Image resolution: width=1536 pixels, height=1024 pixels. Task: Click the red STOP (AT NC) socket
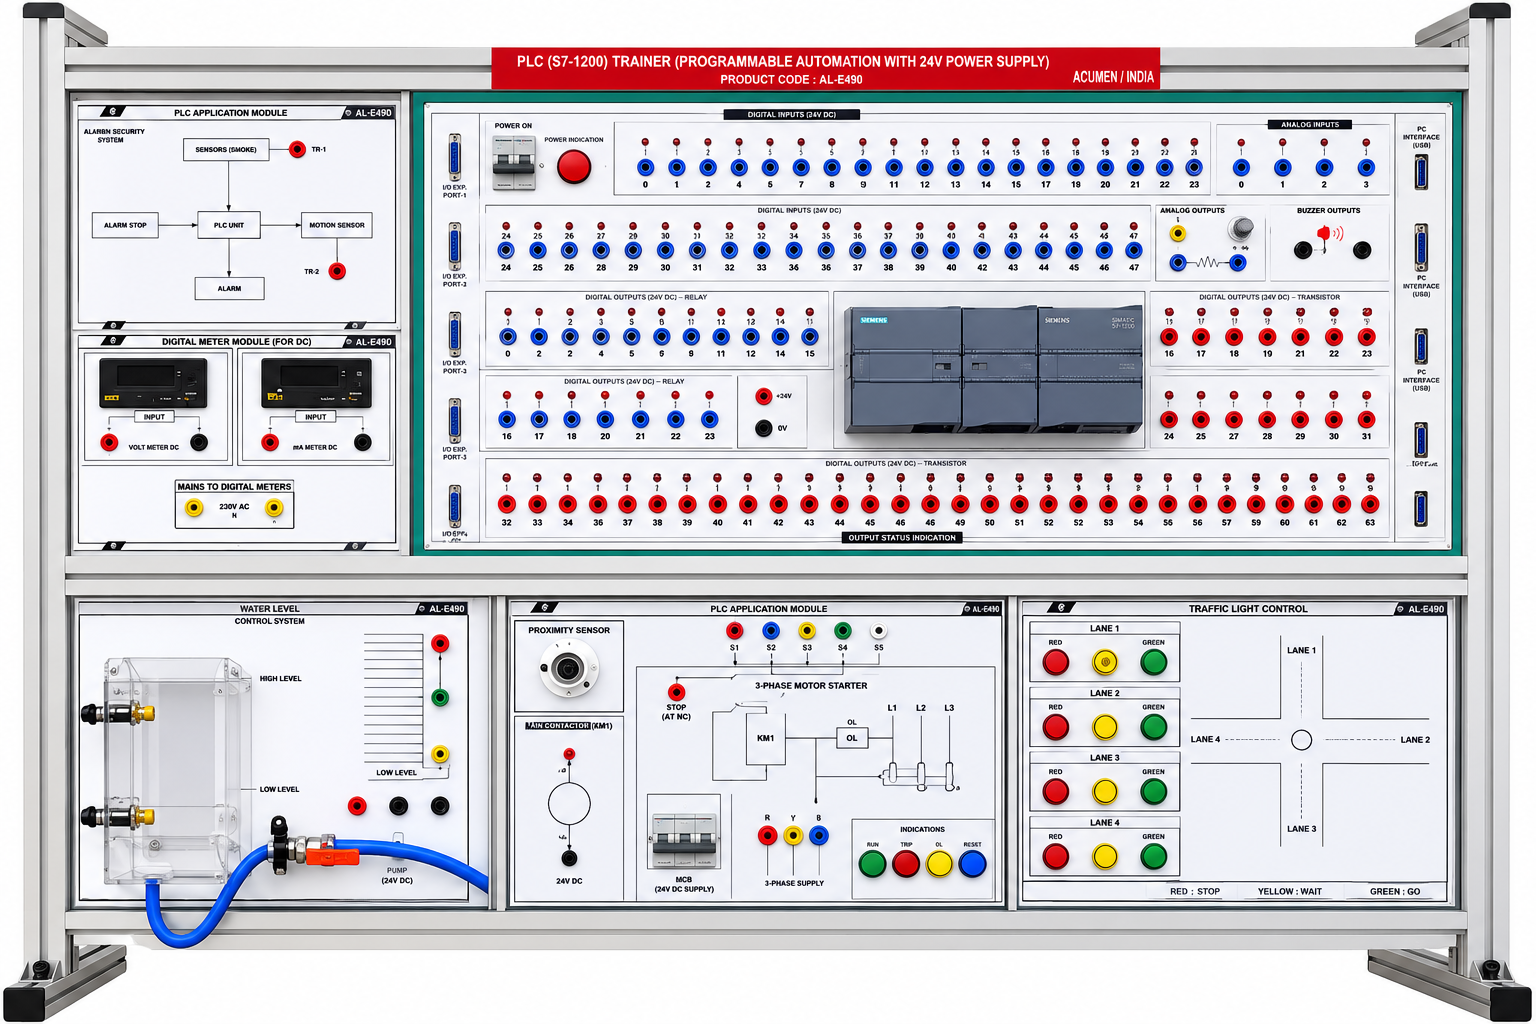(677, 692)
